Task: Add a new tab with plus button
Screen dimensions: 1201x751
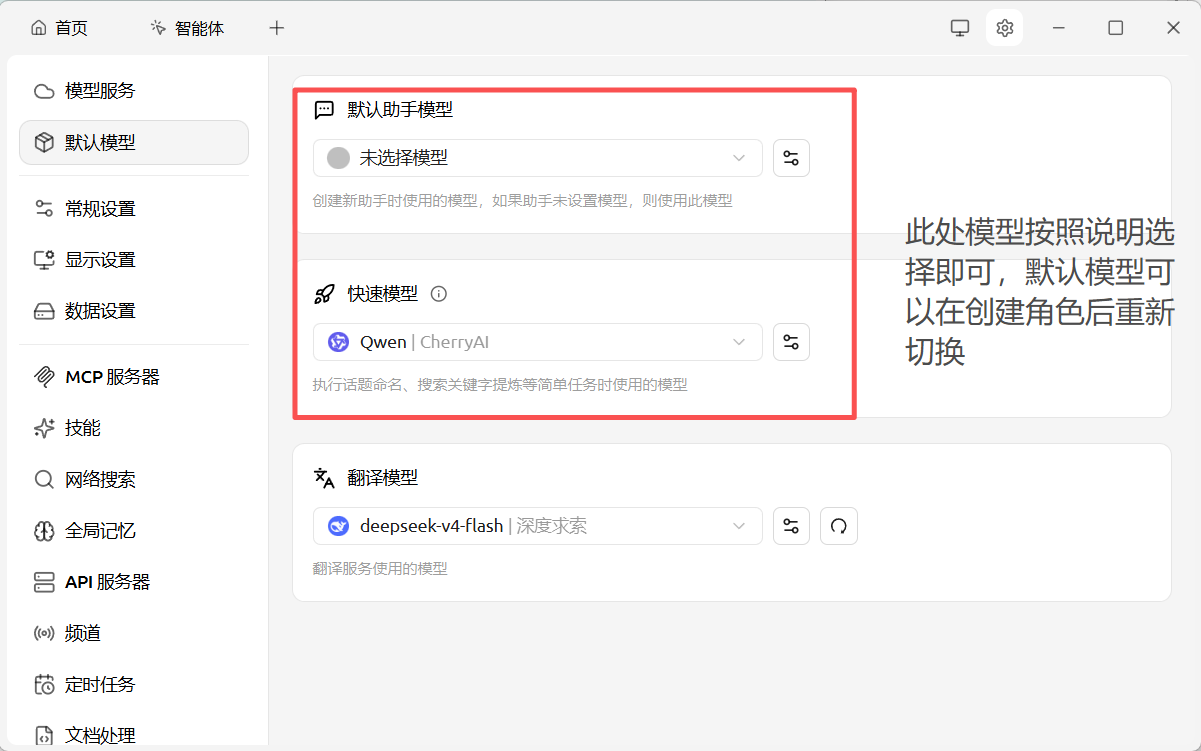Action: pos(277,28)
